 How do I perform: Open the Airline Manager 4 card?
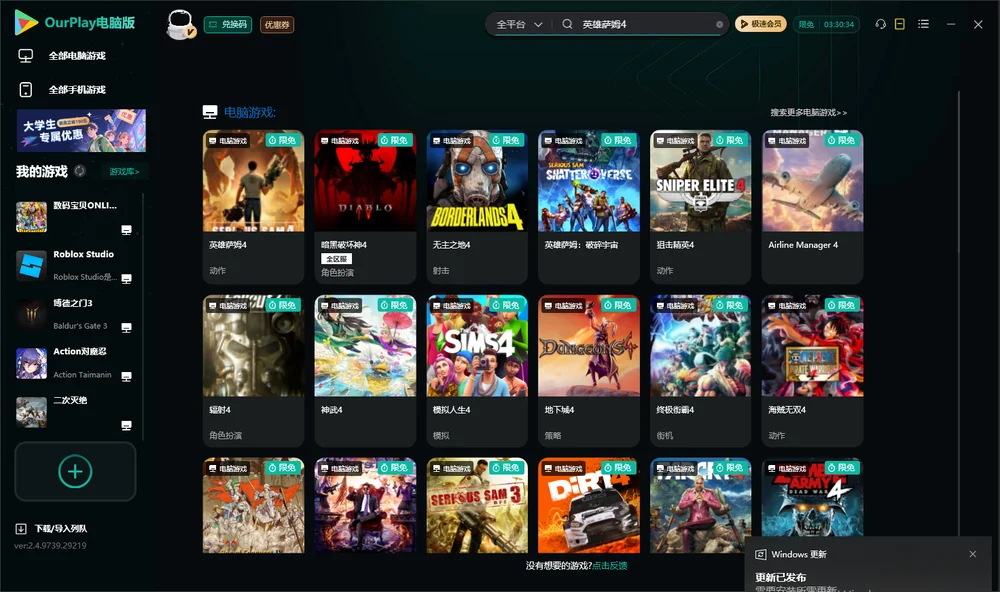[x=812, y=207]
